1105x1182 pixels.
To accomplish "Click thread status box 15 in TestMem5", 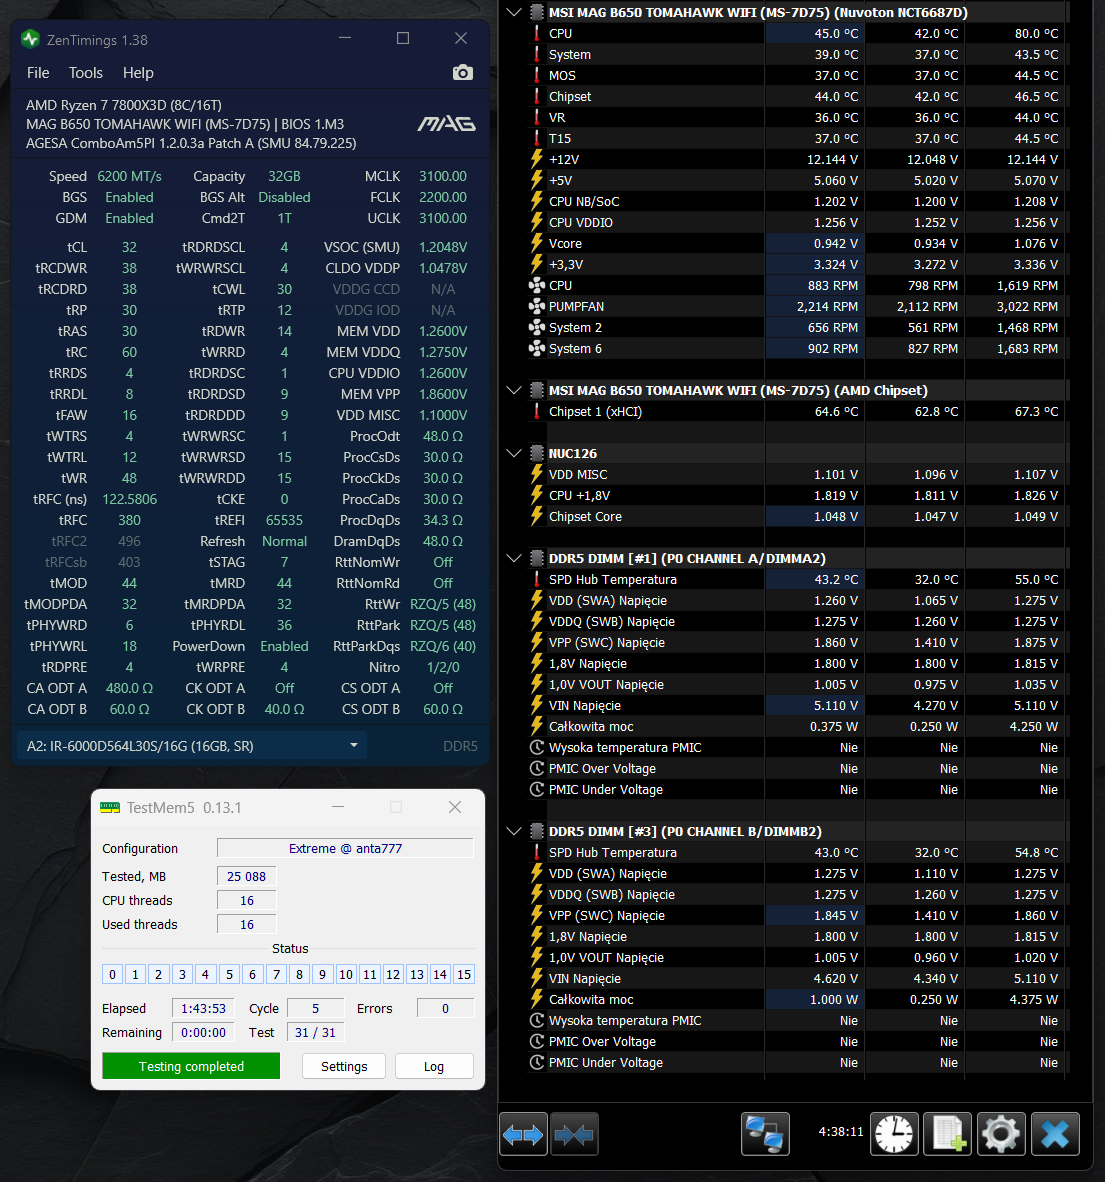I will pos(464,974).
